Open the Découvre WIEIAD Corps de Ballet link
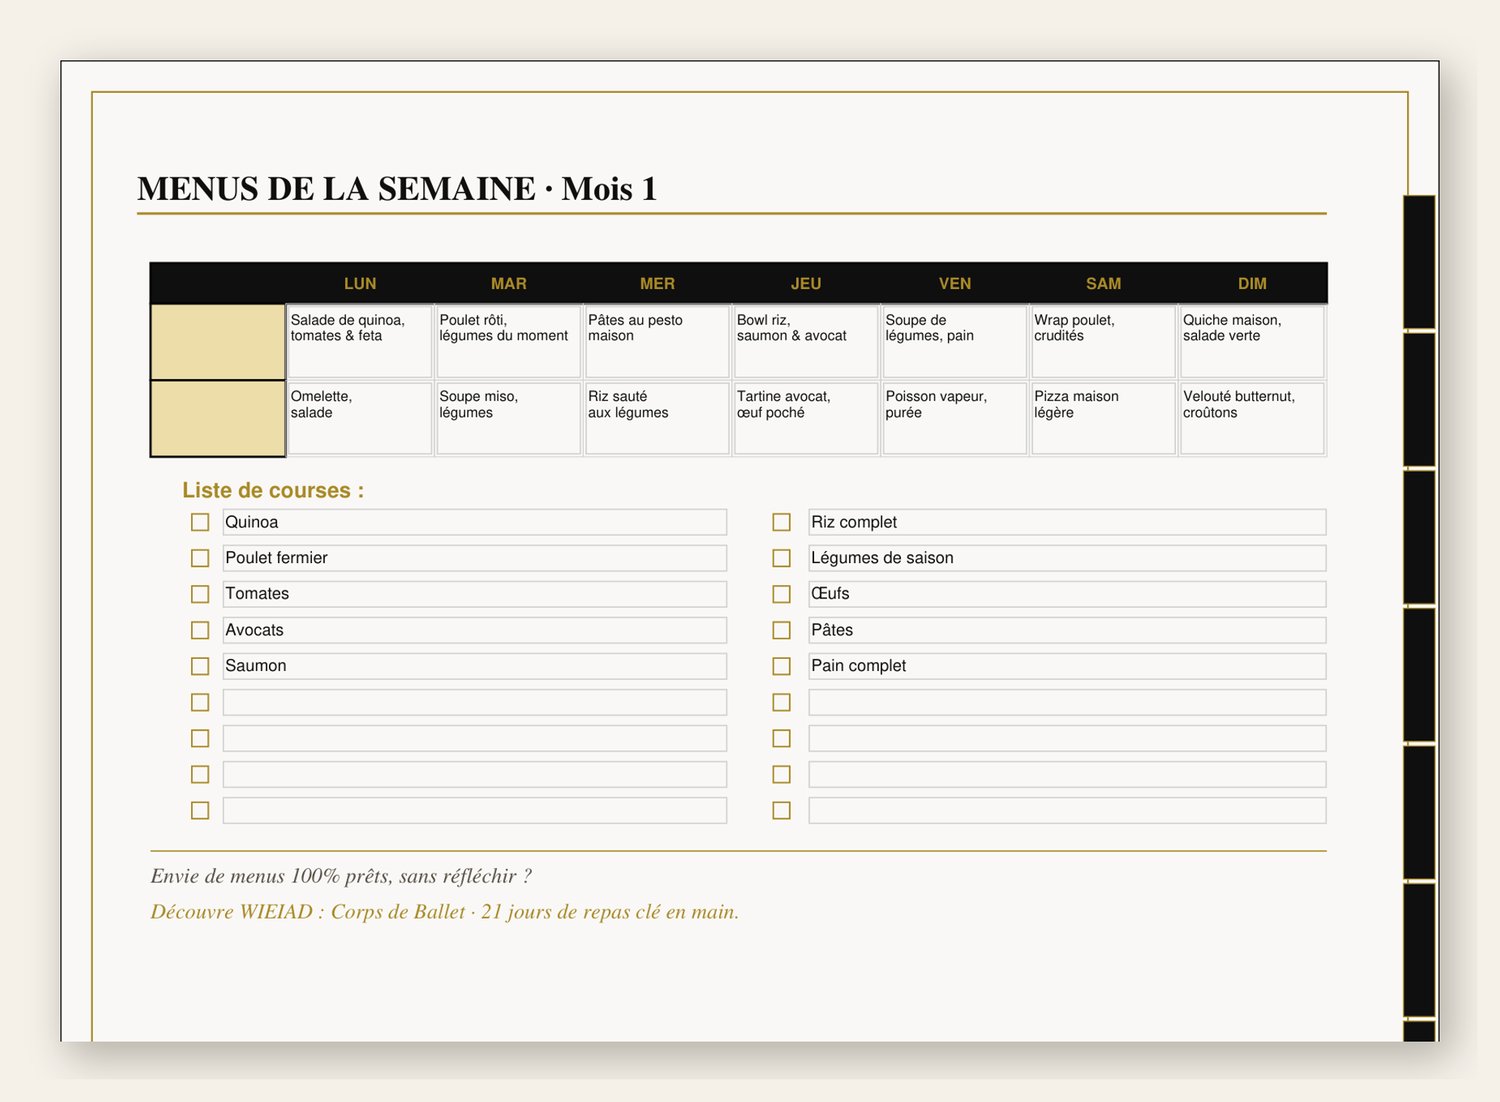This screenshot has width=1500, height=1102. tap(445, 912)
